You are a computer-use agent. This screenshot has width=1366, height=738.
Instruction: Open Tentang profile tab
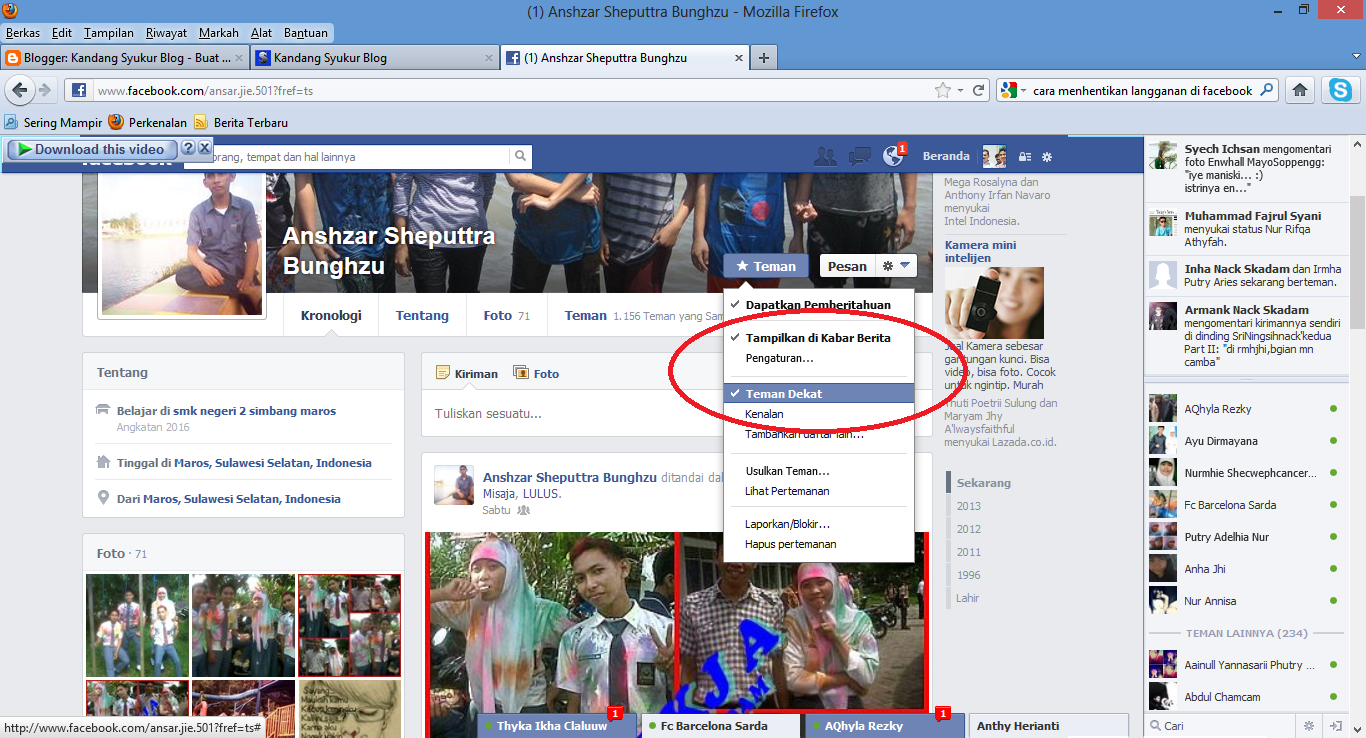pos(422,315)
